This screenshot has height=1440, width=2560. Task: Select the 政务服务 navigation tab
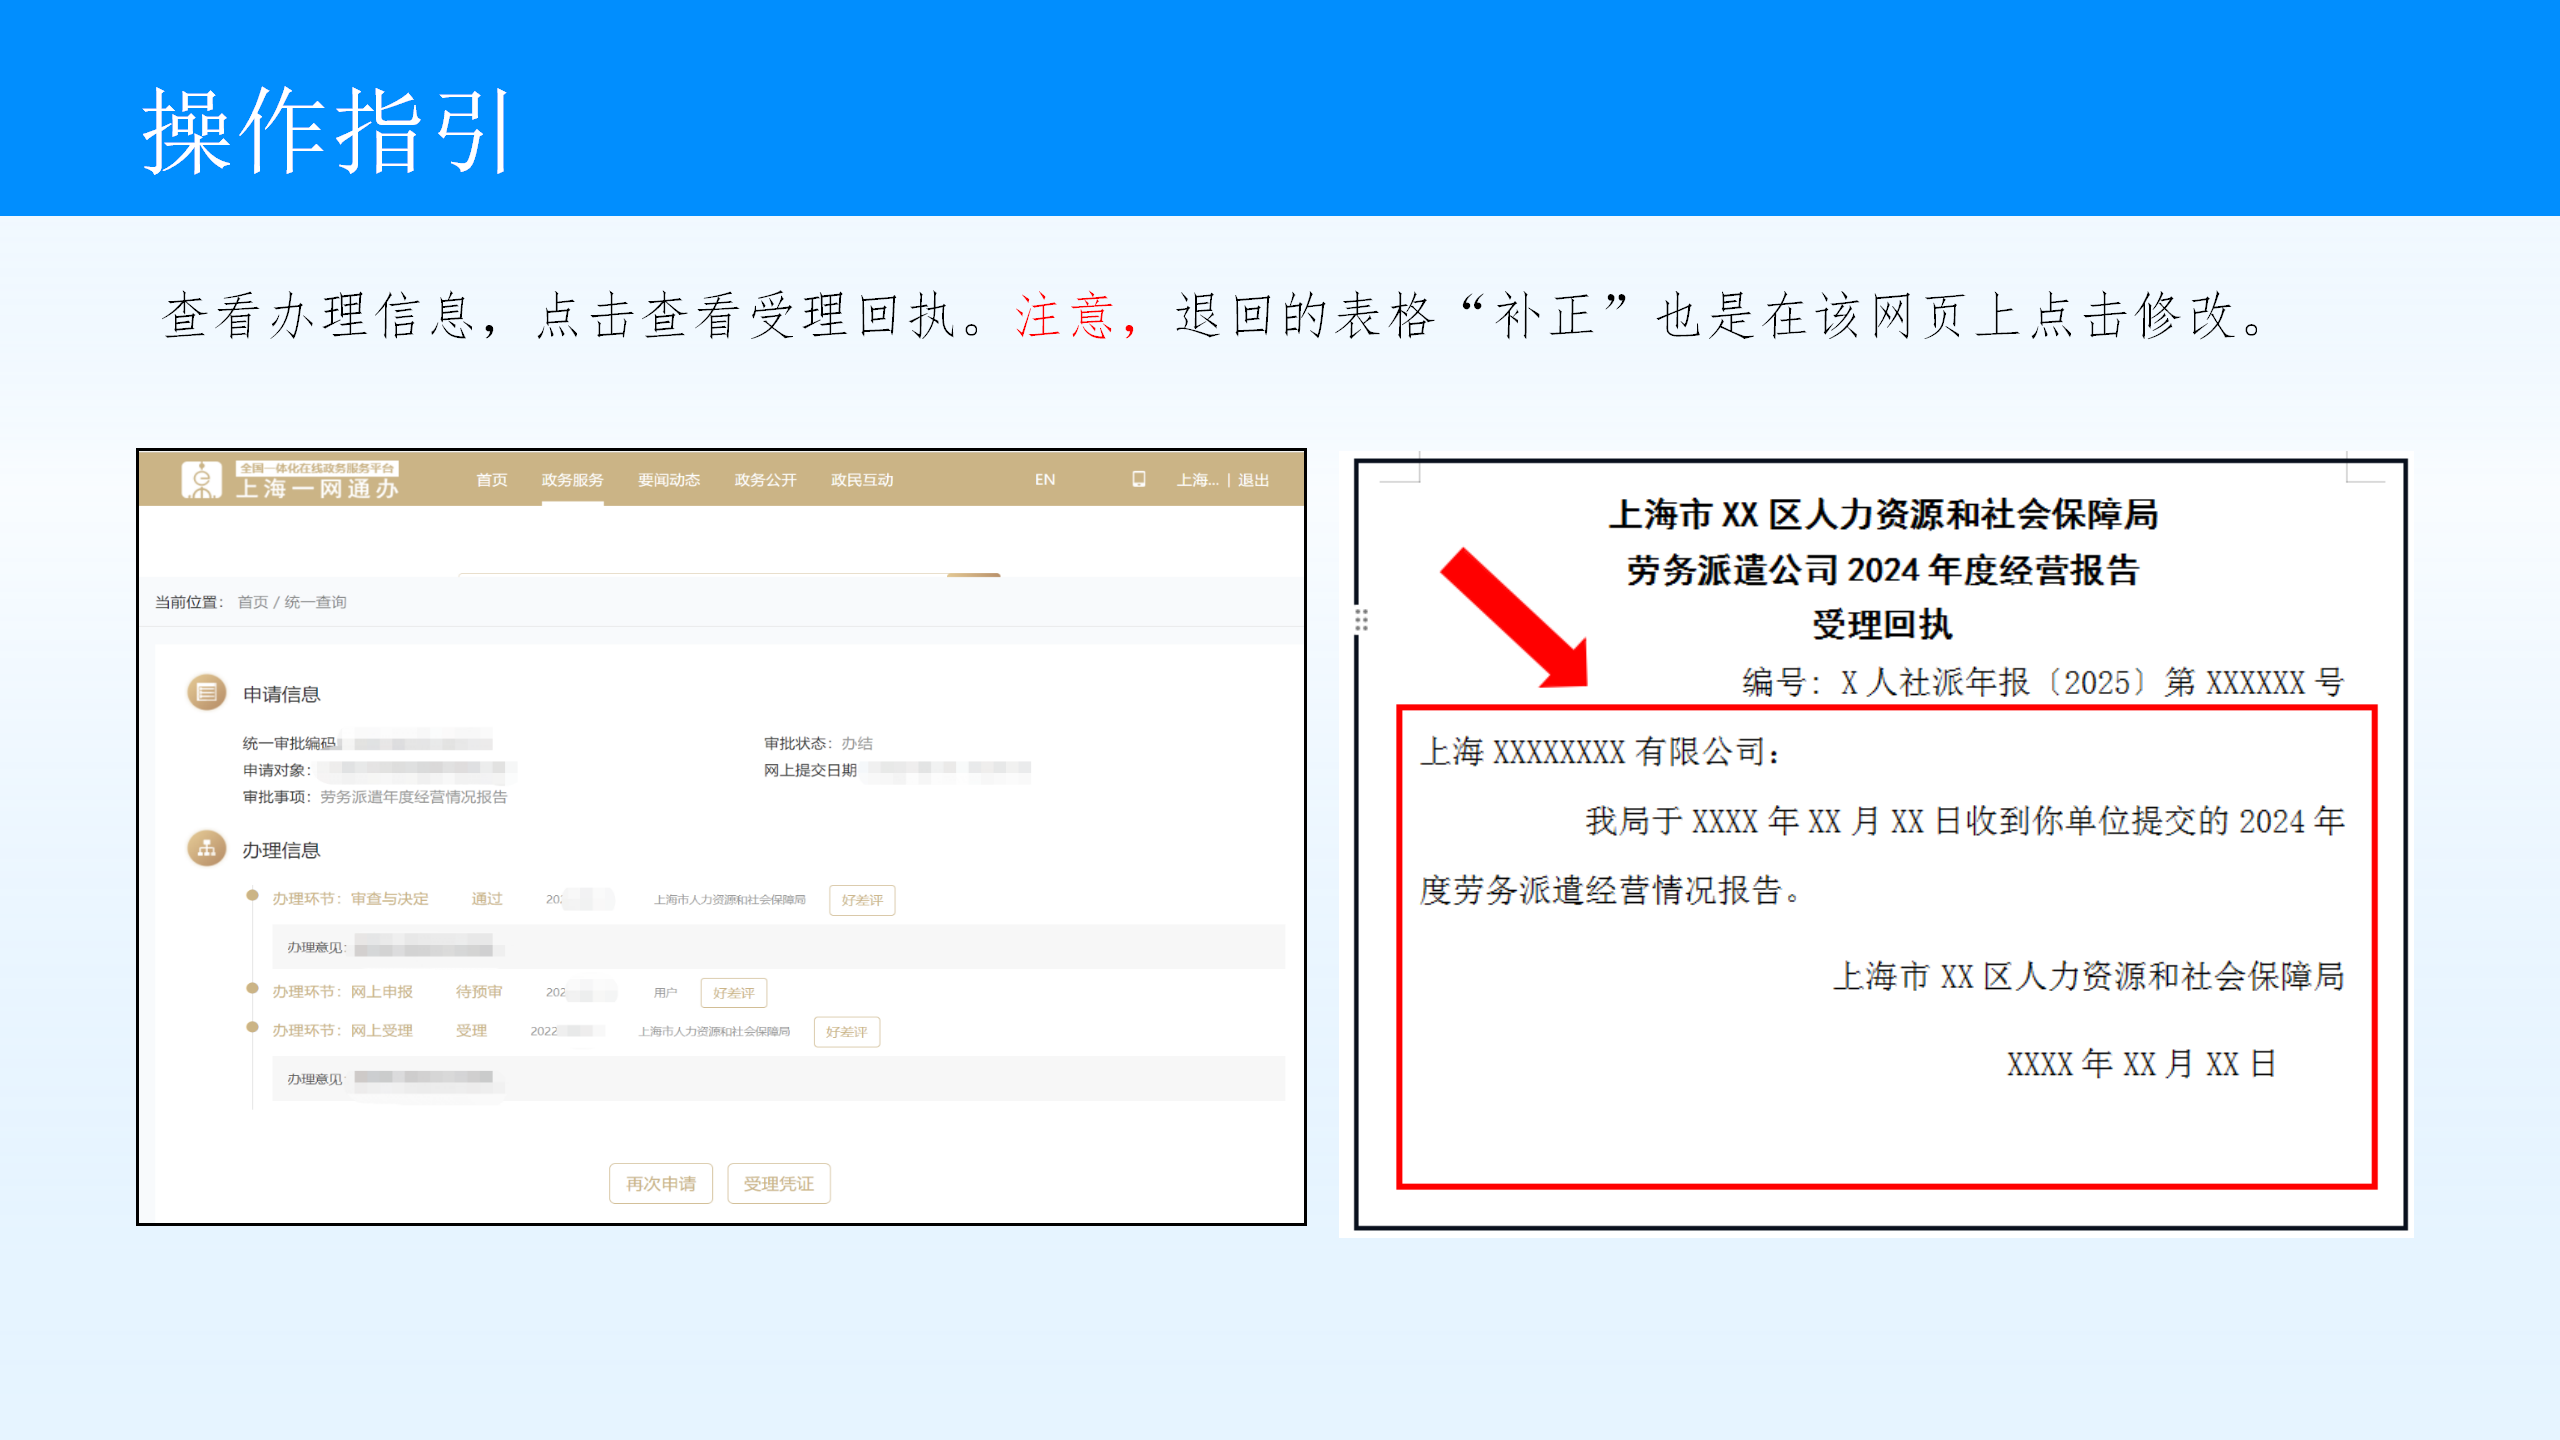pos(572,480)
